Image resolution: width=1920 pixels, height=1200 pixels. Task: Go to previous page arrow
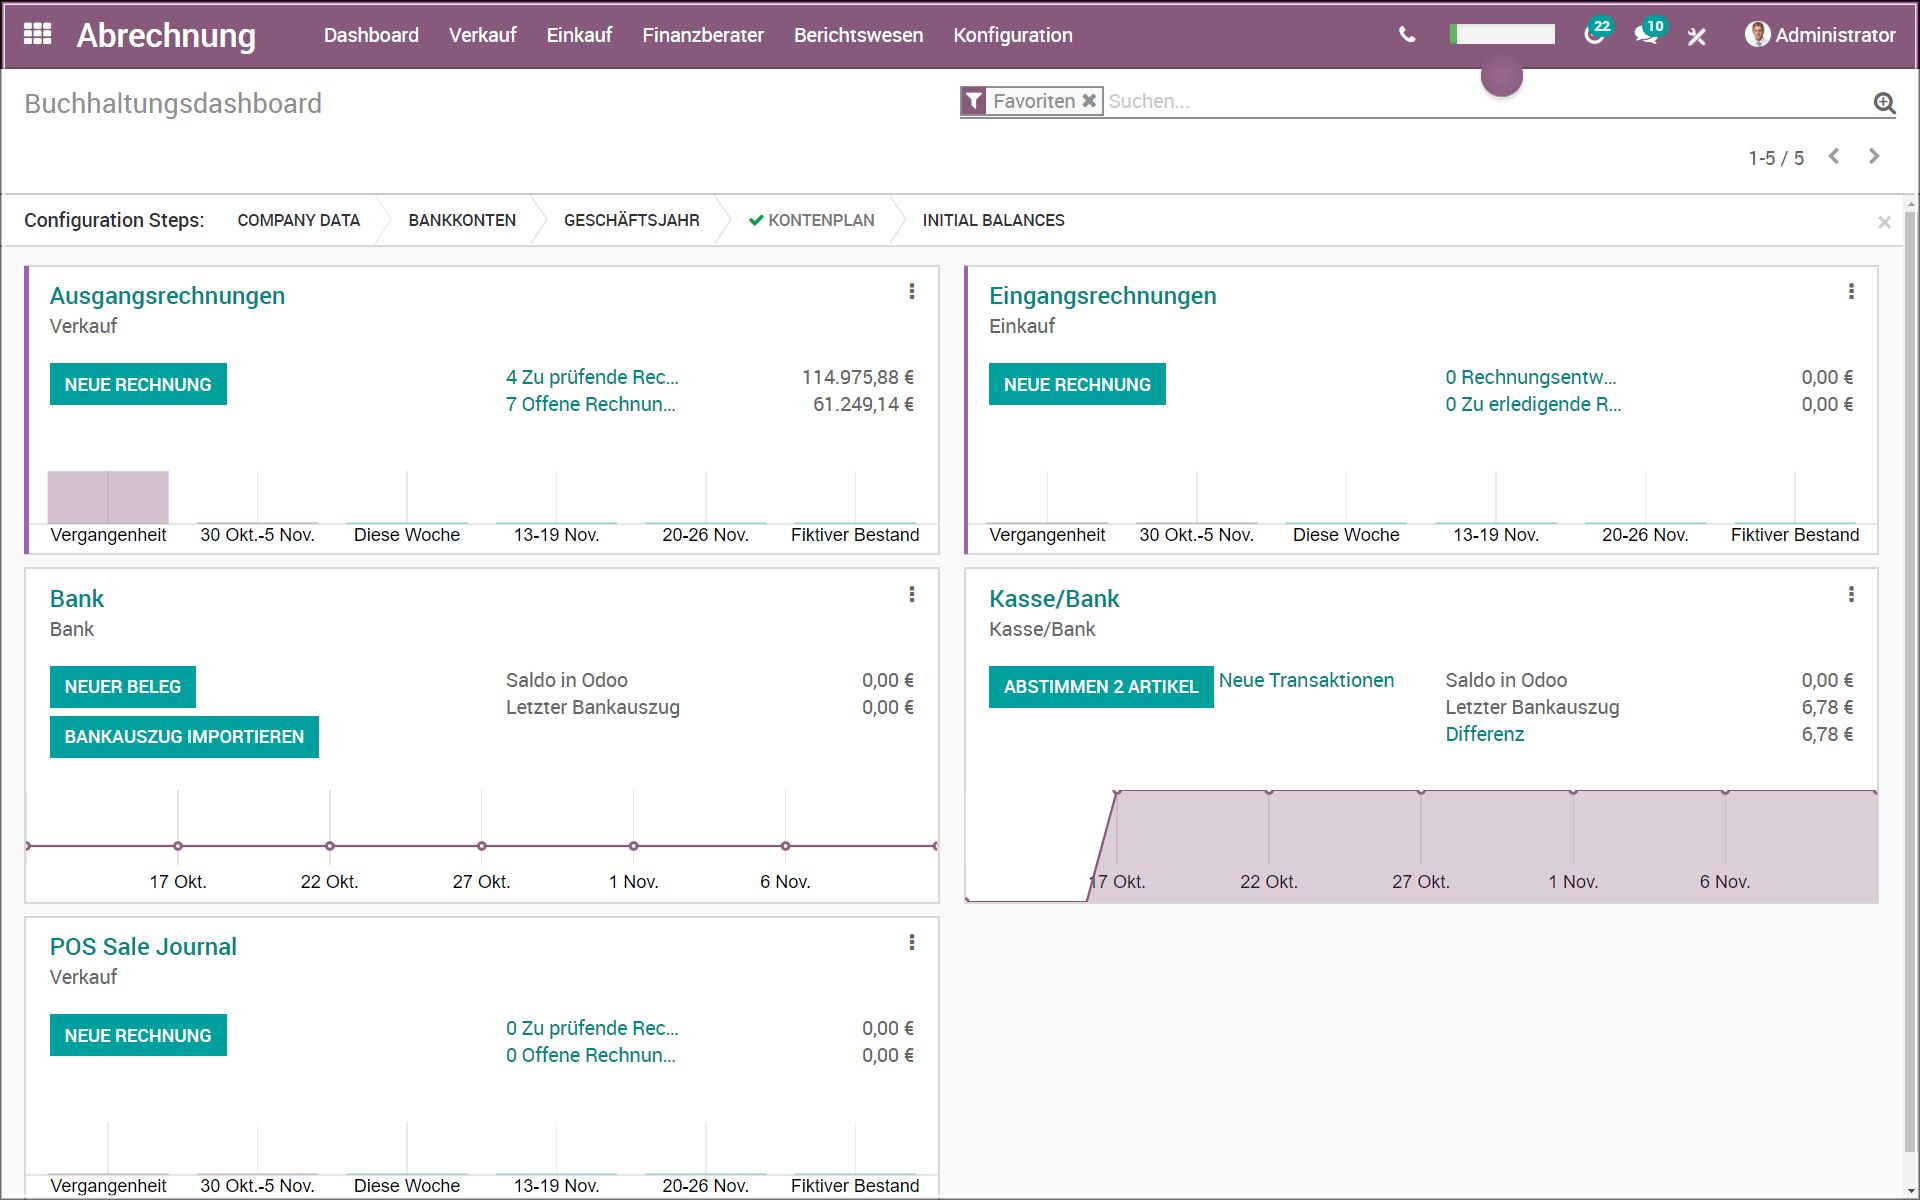click(1834, 156)
